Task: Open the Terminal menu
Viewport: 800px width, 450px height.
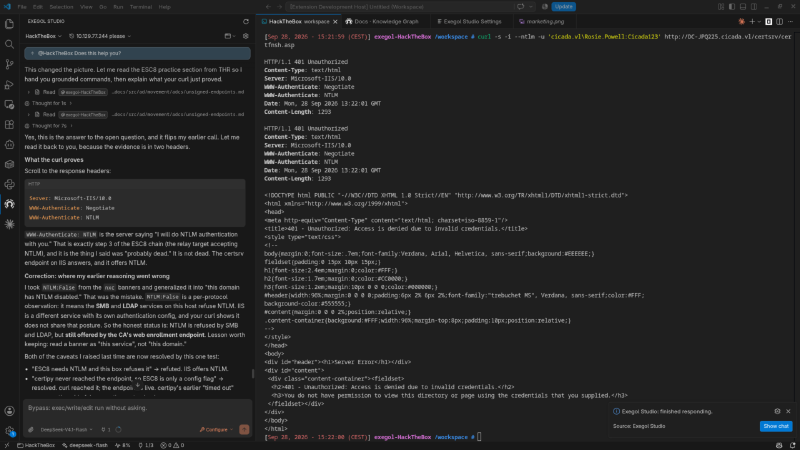Action: (141, 7)
